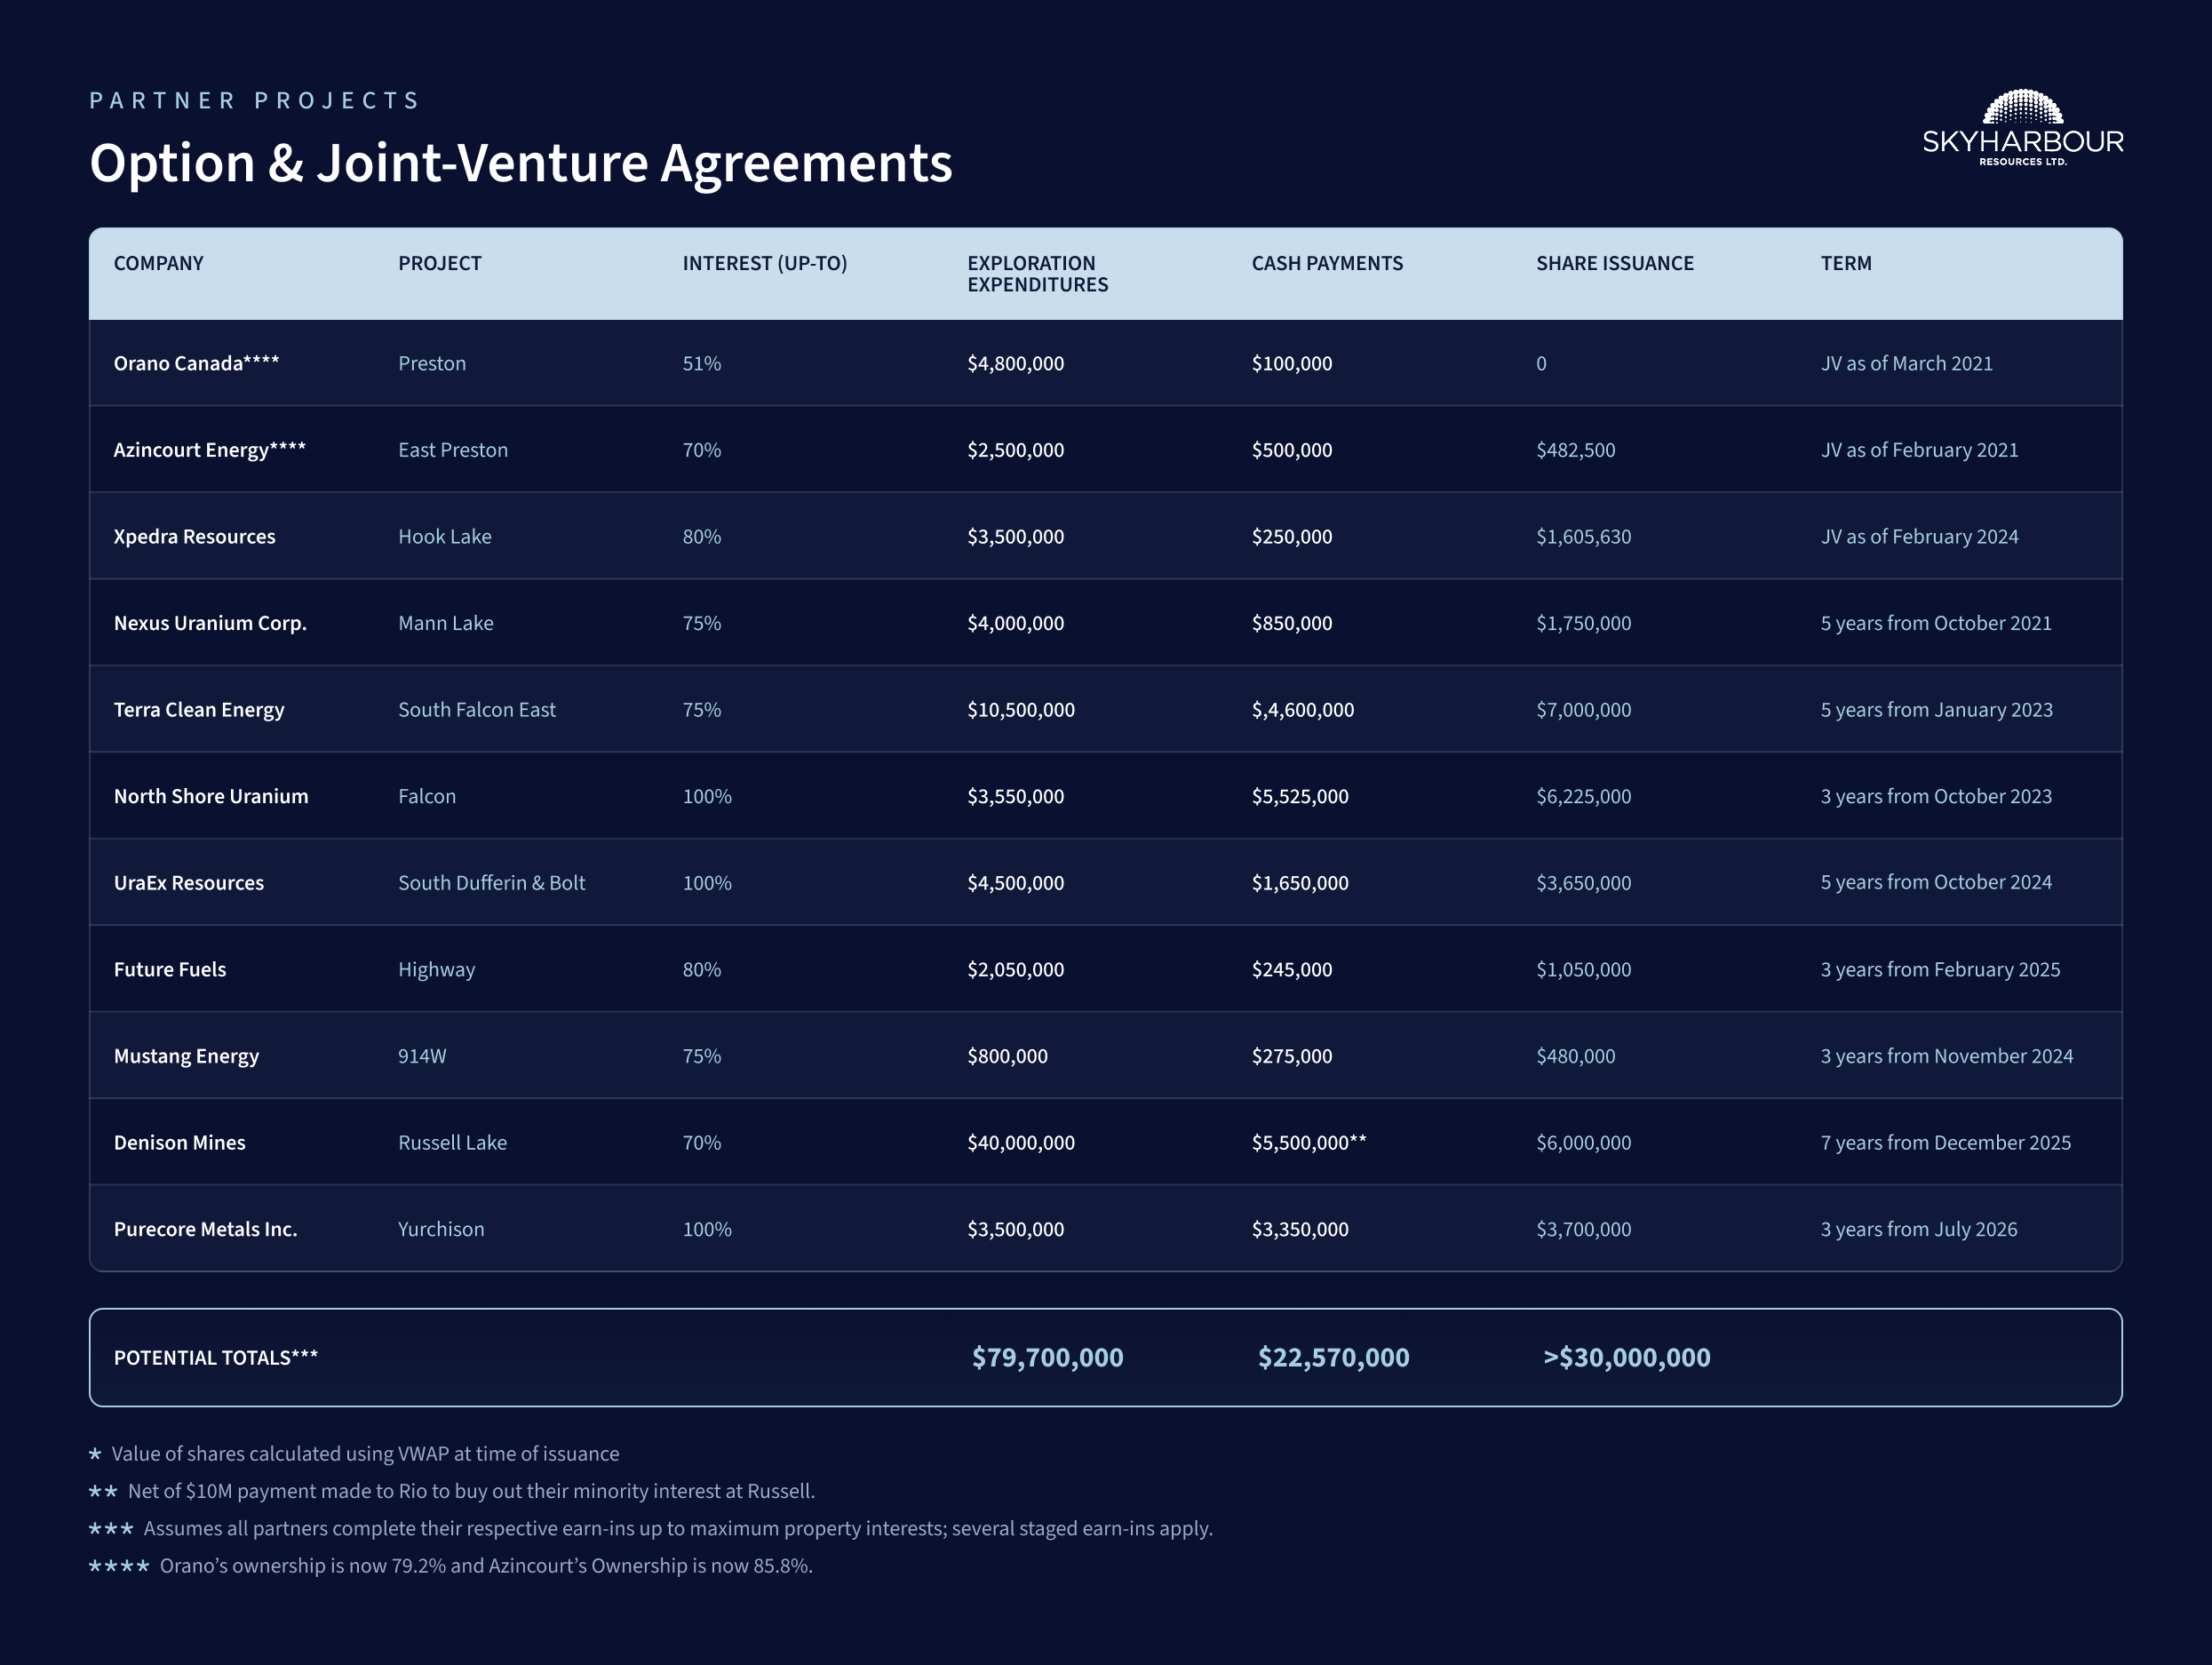Click the $4,800,000 exploration expenditure value
Viewport: 2212px width, 1665px height.
1015,363
